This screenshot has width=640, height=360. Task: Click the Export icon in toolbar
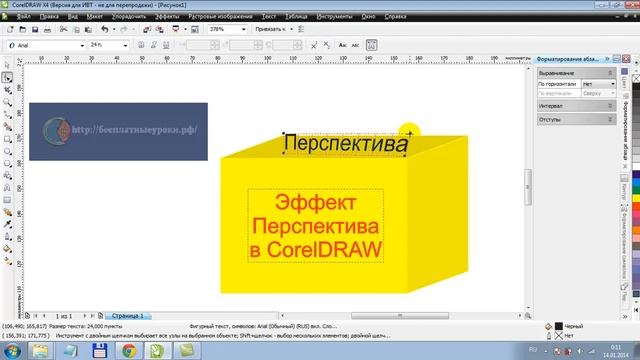(160, 29)
